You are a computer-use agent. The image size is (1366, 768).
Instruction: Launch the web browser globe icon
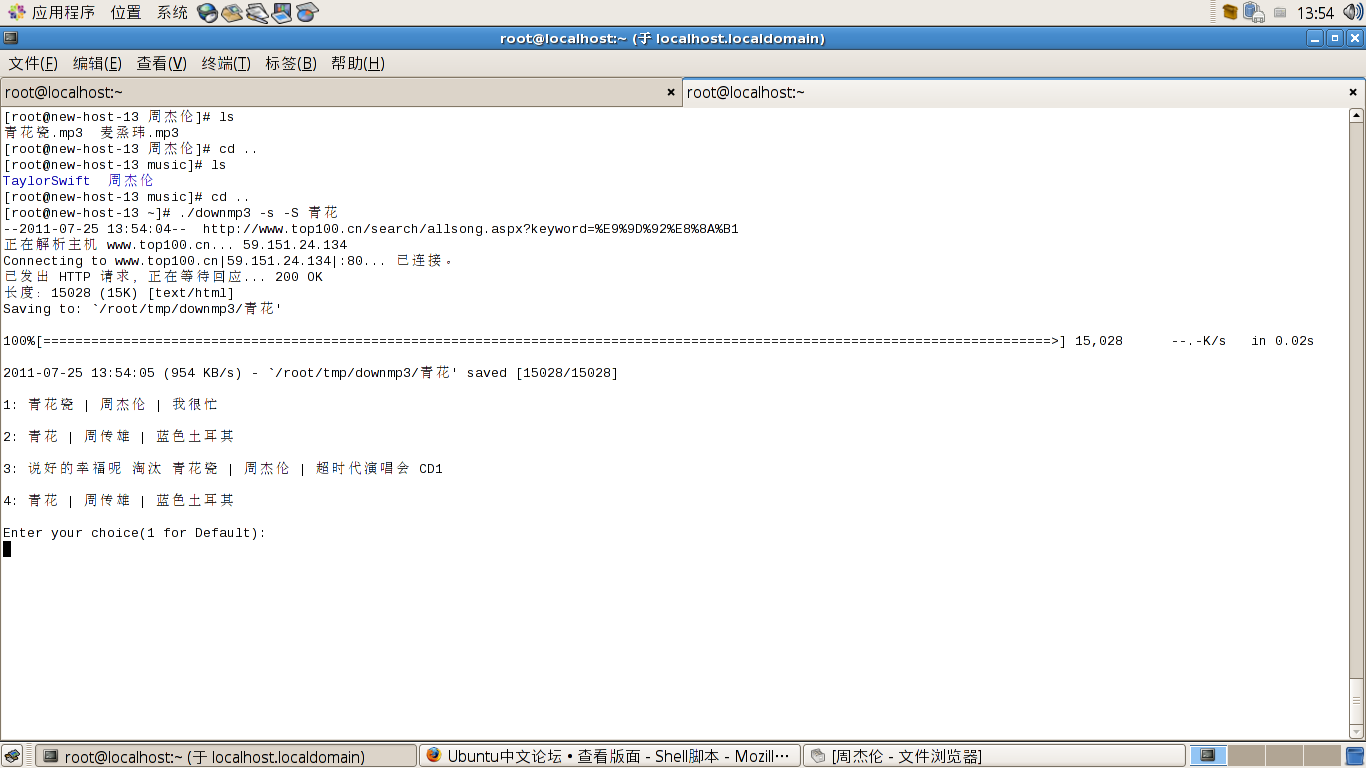208,13
